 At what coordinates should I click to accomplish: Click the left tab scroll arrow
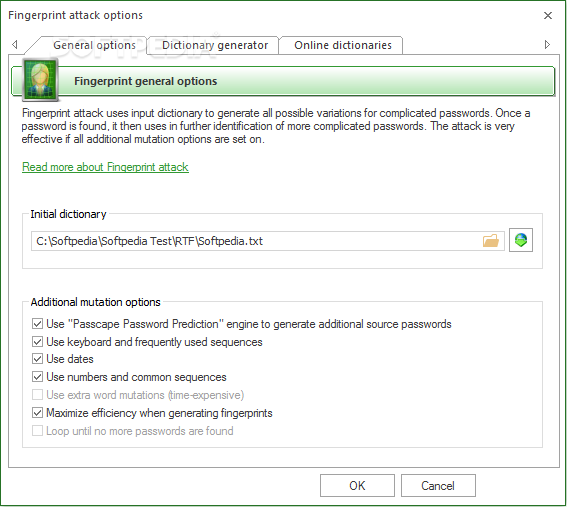click(14, 44)
